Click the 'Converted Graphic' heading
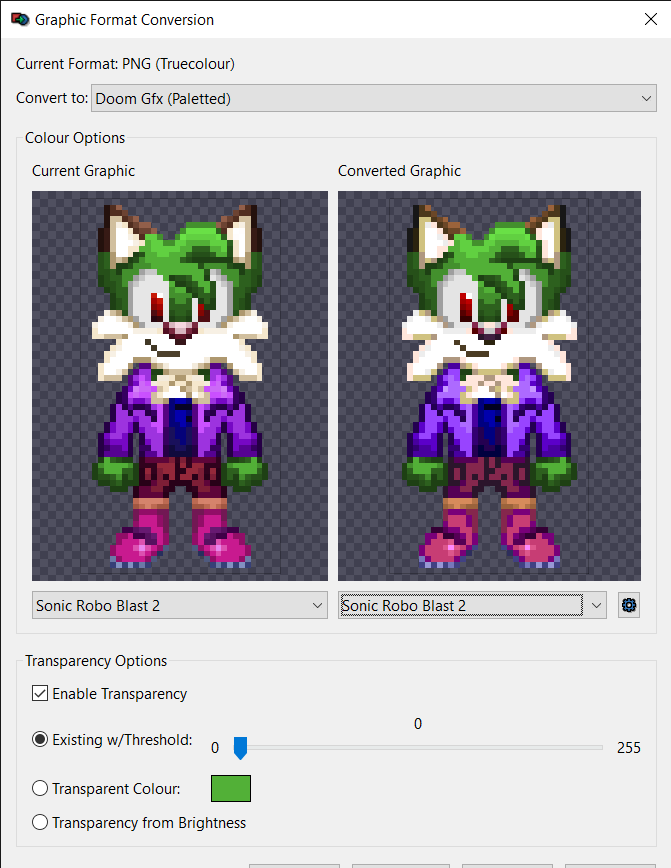Screen dimensions: 671x868 pos(400,171)
